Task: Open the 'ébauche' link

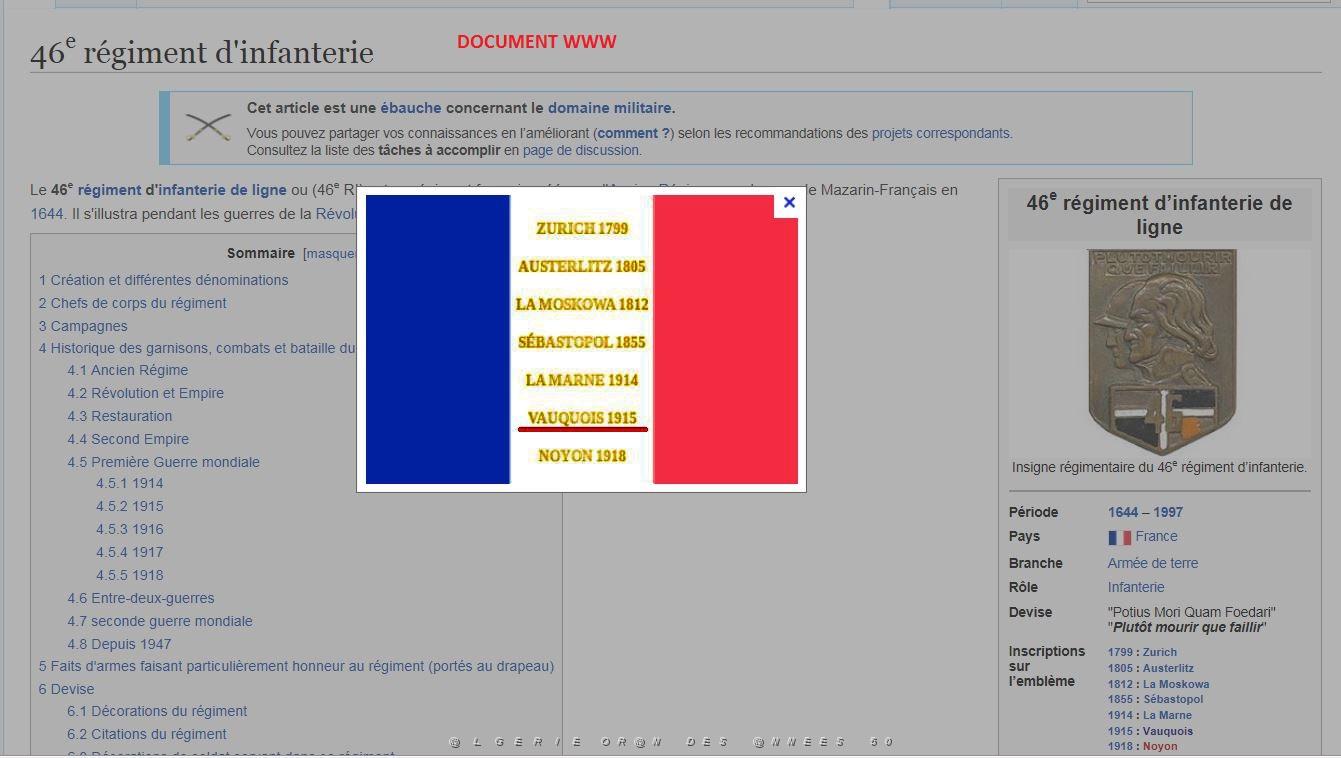Action: (410, 108)
